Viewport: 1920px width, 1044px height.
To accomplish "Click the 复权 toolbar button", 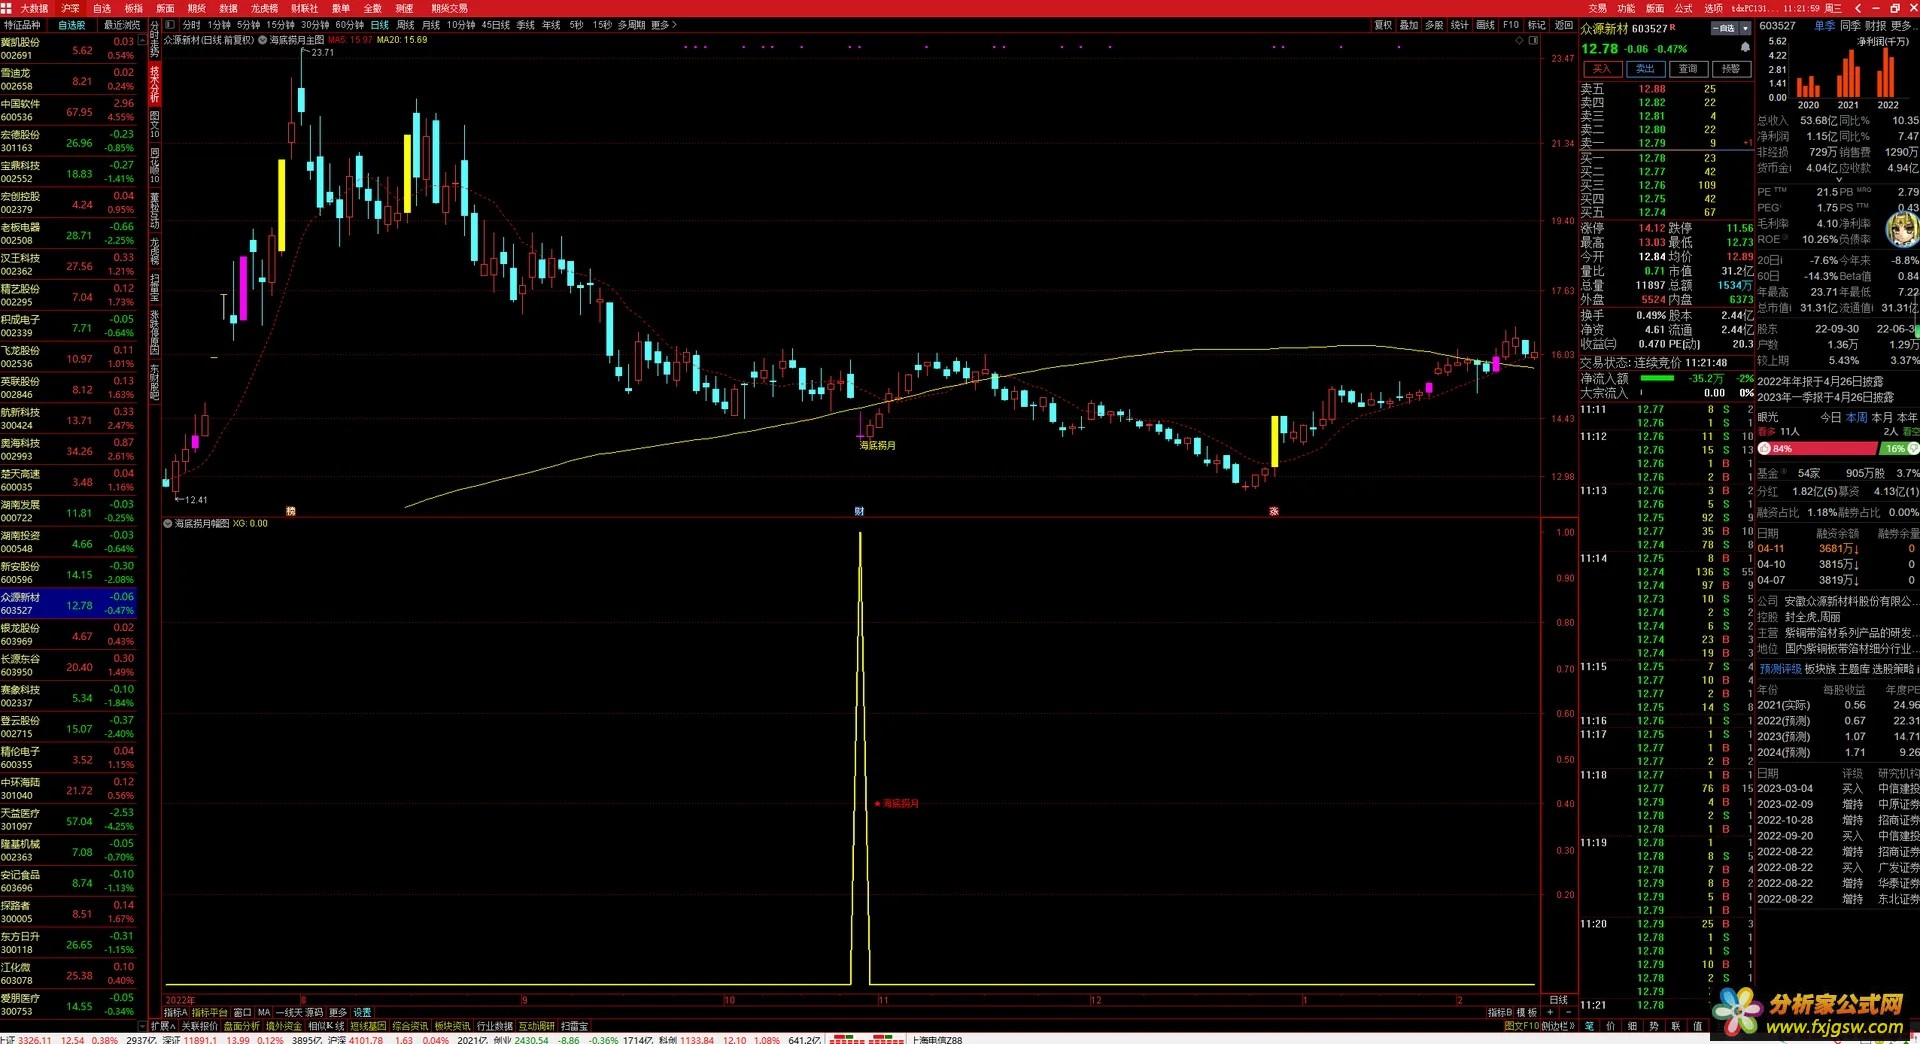I will 1383,25.
